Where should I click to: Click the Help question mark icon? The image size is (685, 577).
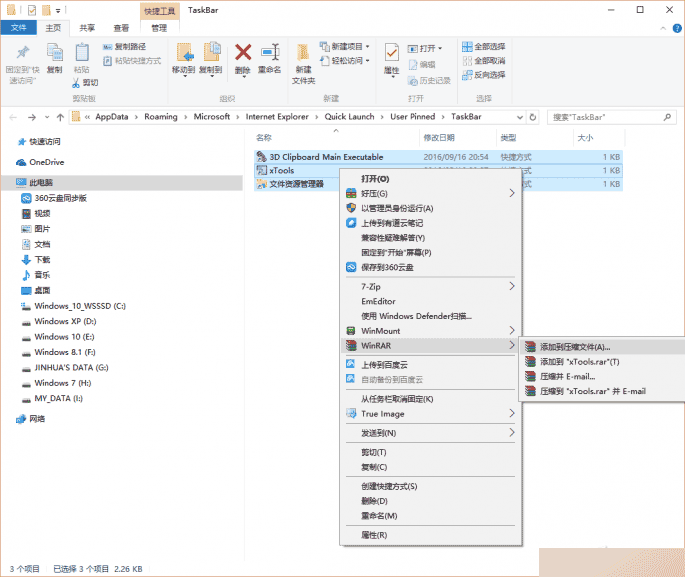tap(677, 28)
